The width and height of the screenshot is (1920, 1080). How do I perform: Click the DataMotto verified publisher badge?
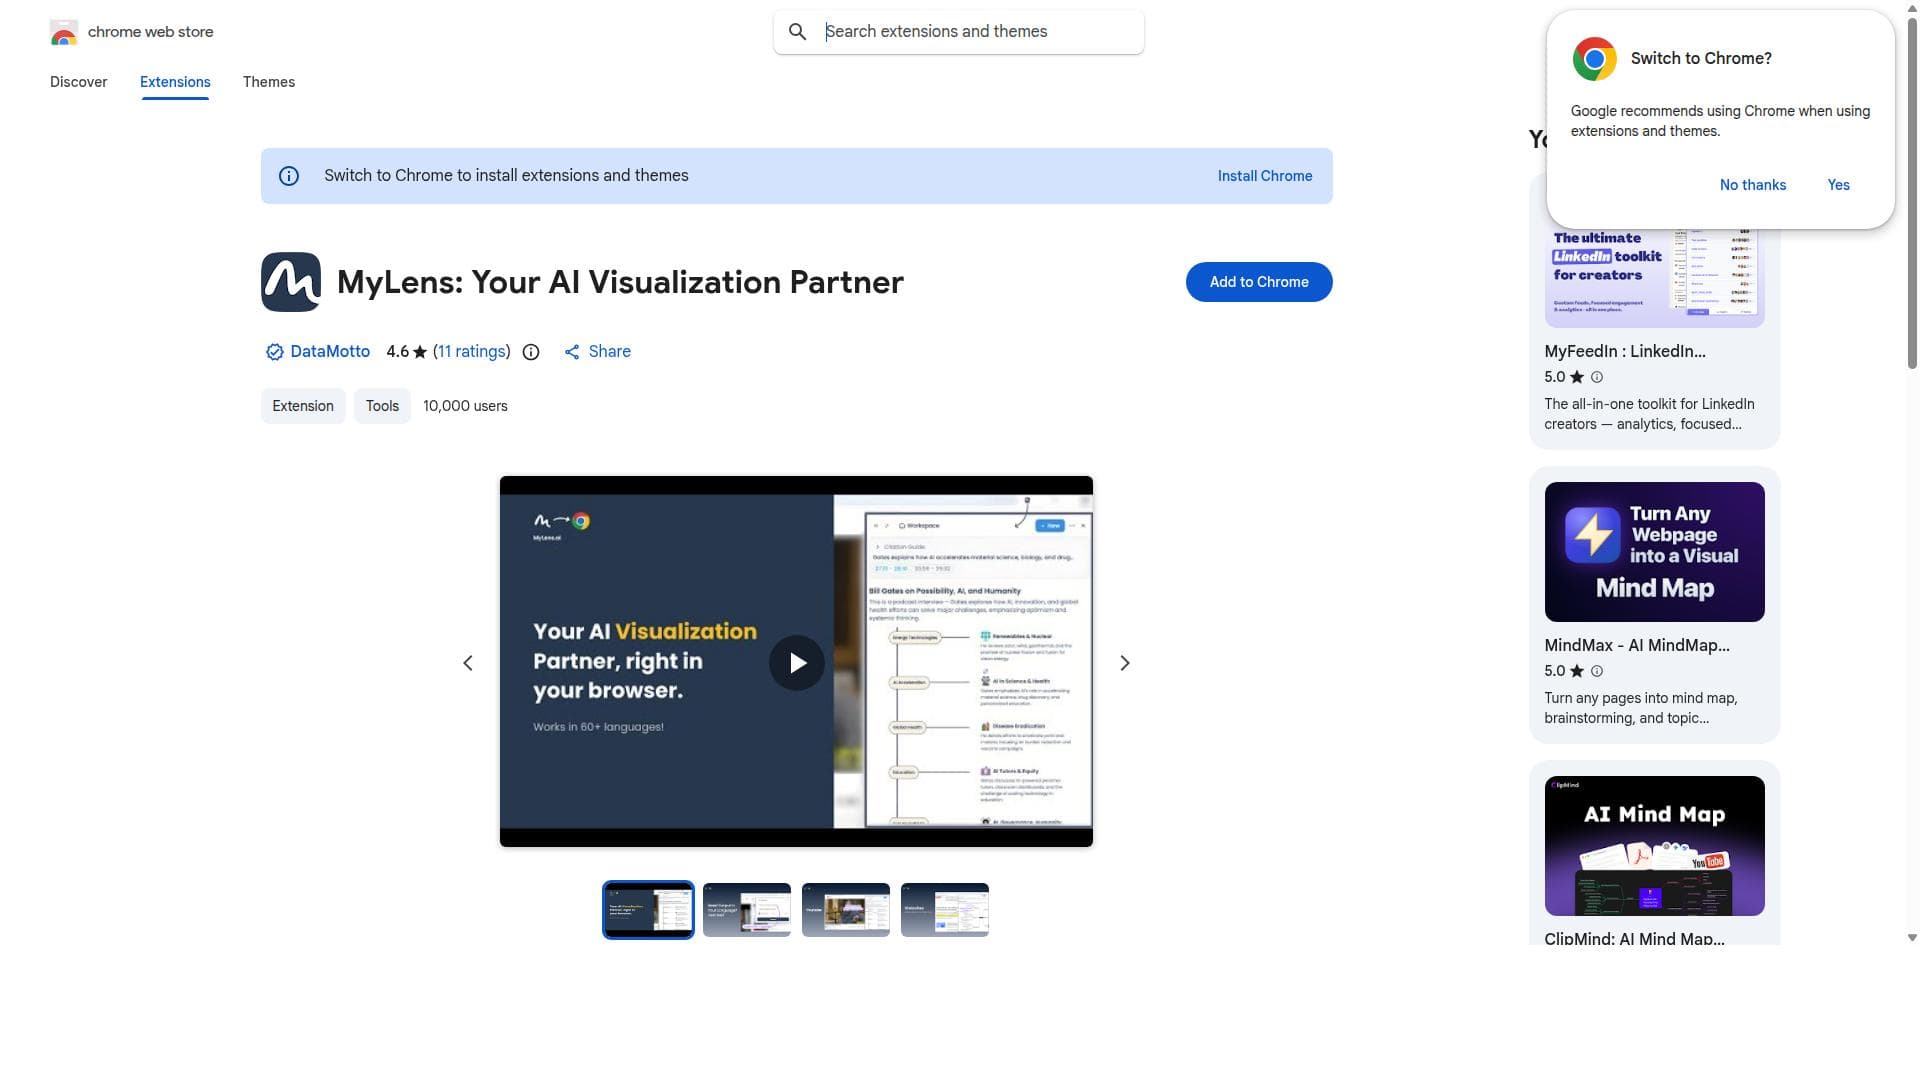click(x=274, y=352)
